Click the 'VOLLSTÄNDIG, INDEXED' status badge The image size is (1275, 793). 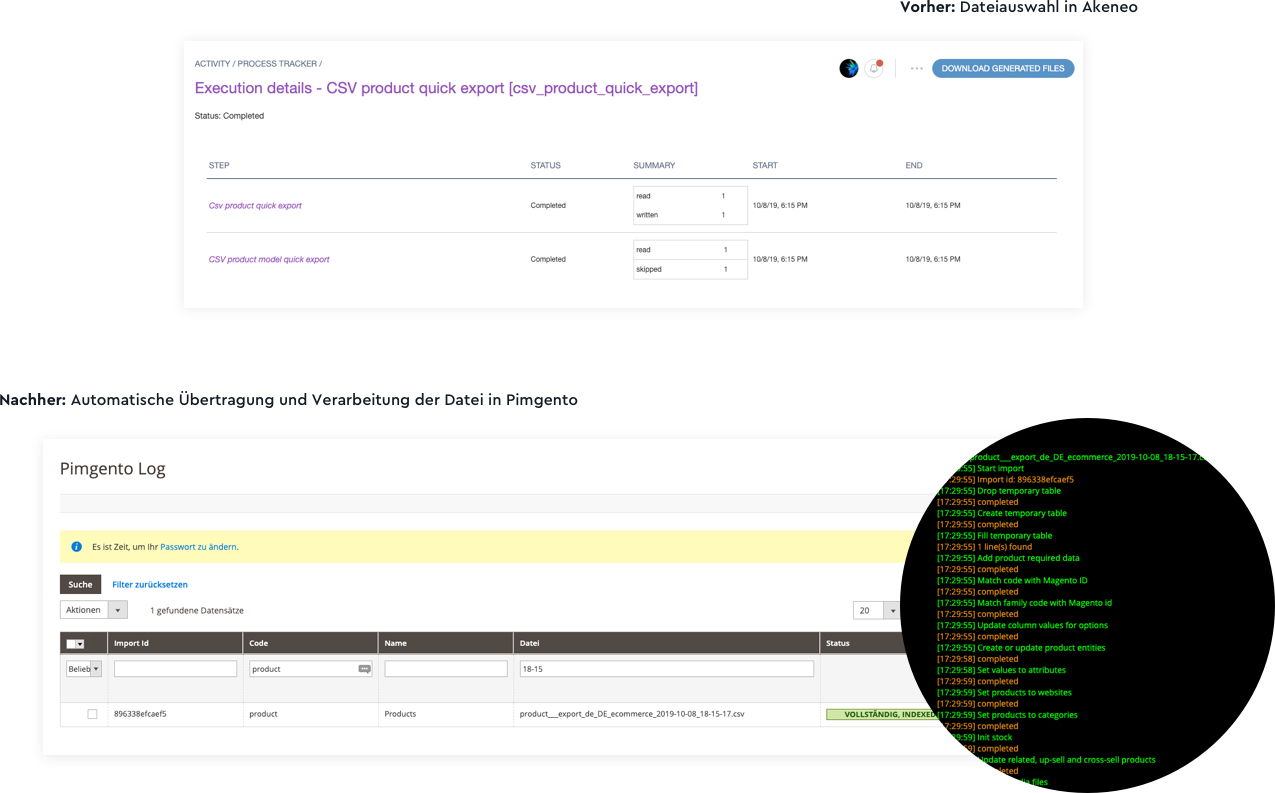click(882, 714)
